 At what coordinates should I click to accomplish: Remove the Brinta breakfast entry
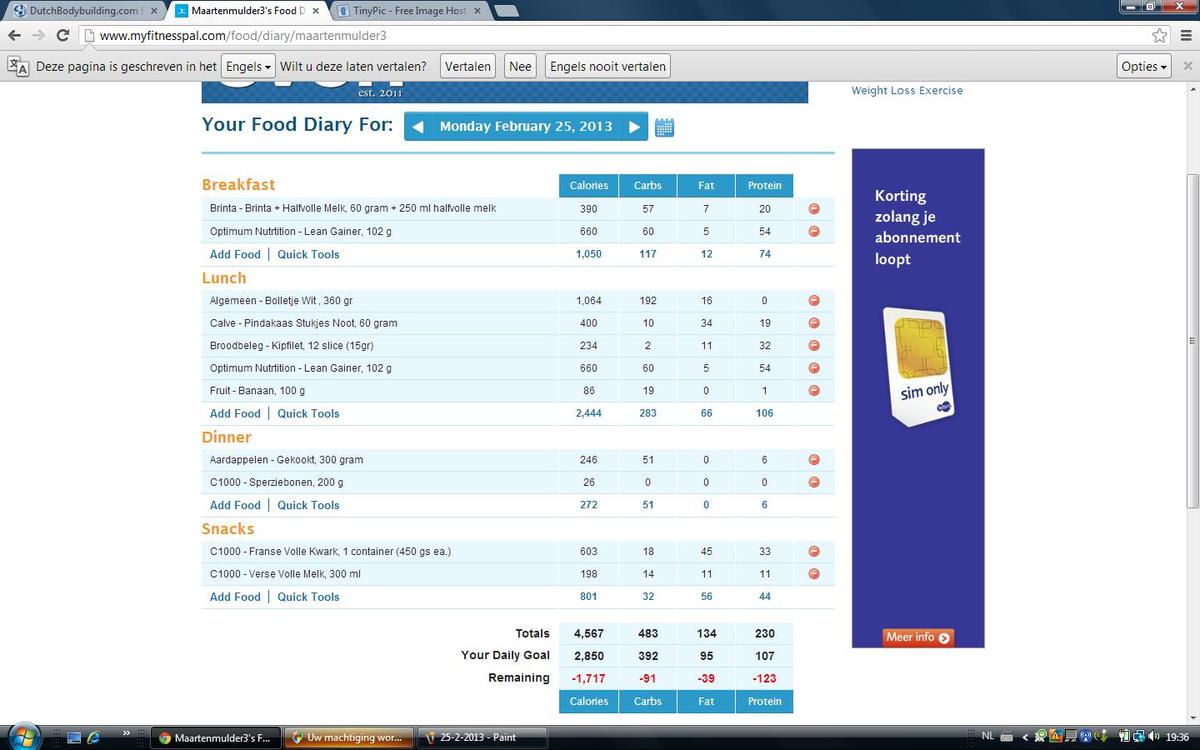813,209
